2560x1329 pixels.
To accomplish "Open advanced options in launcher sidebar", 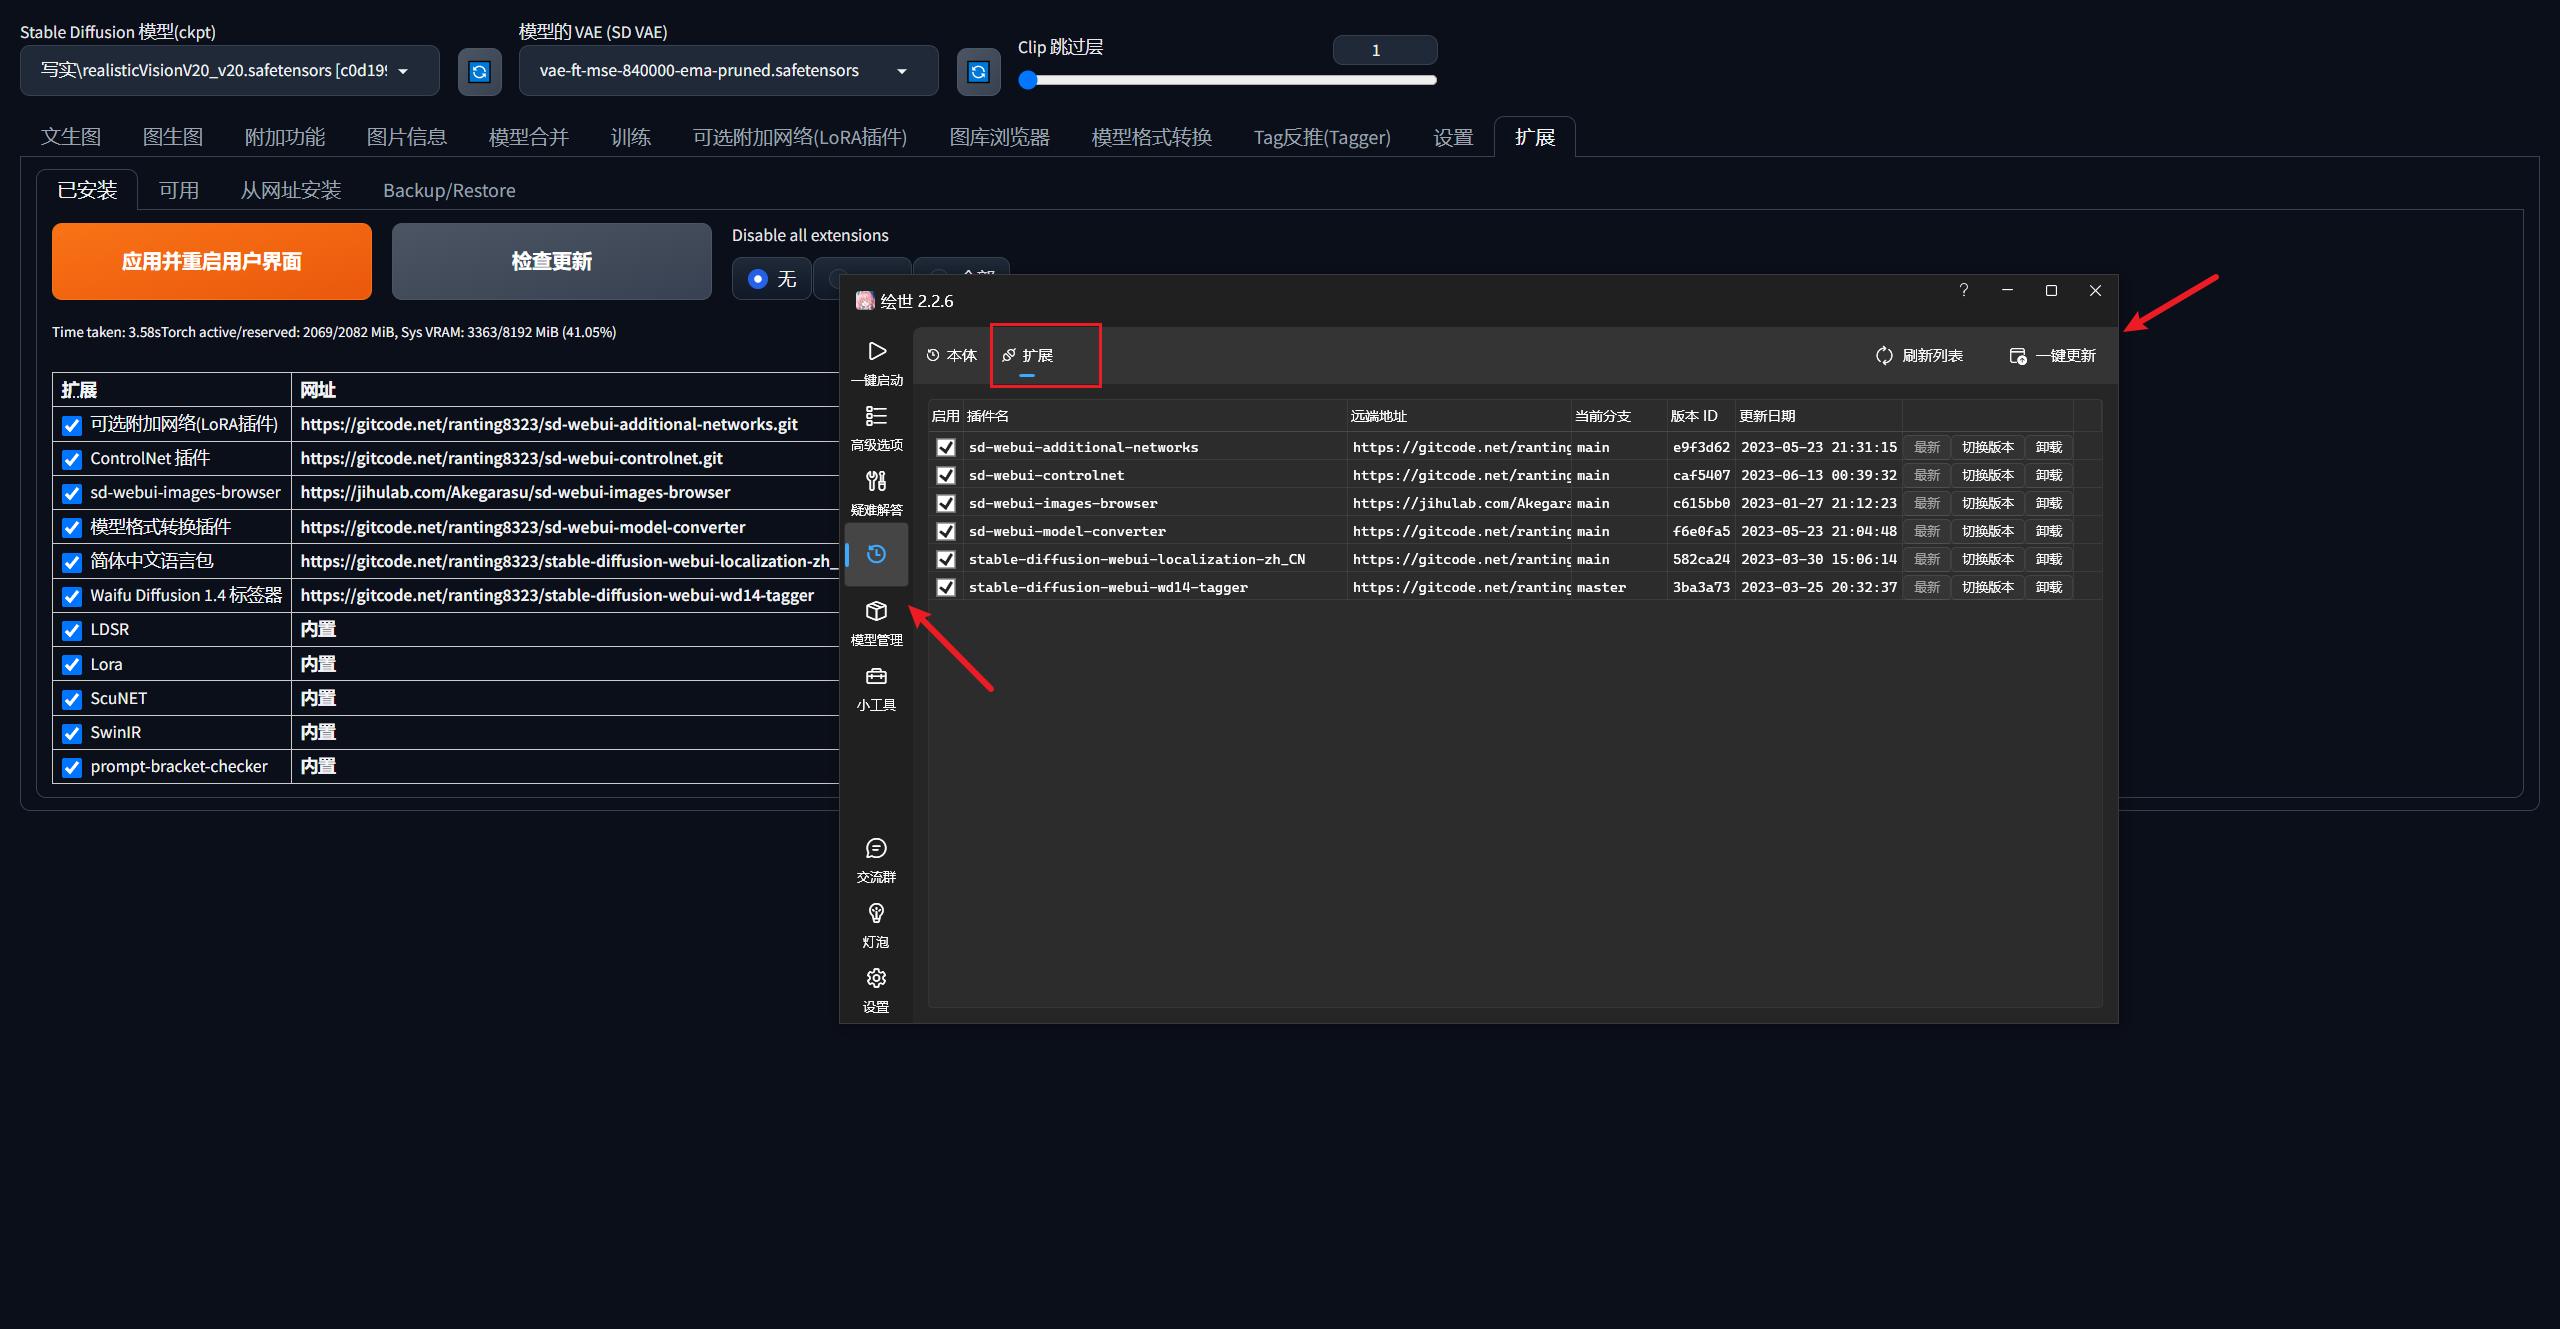I will point(876,417).
